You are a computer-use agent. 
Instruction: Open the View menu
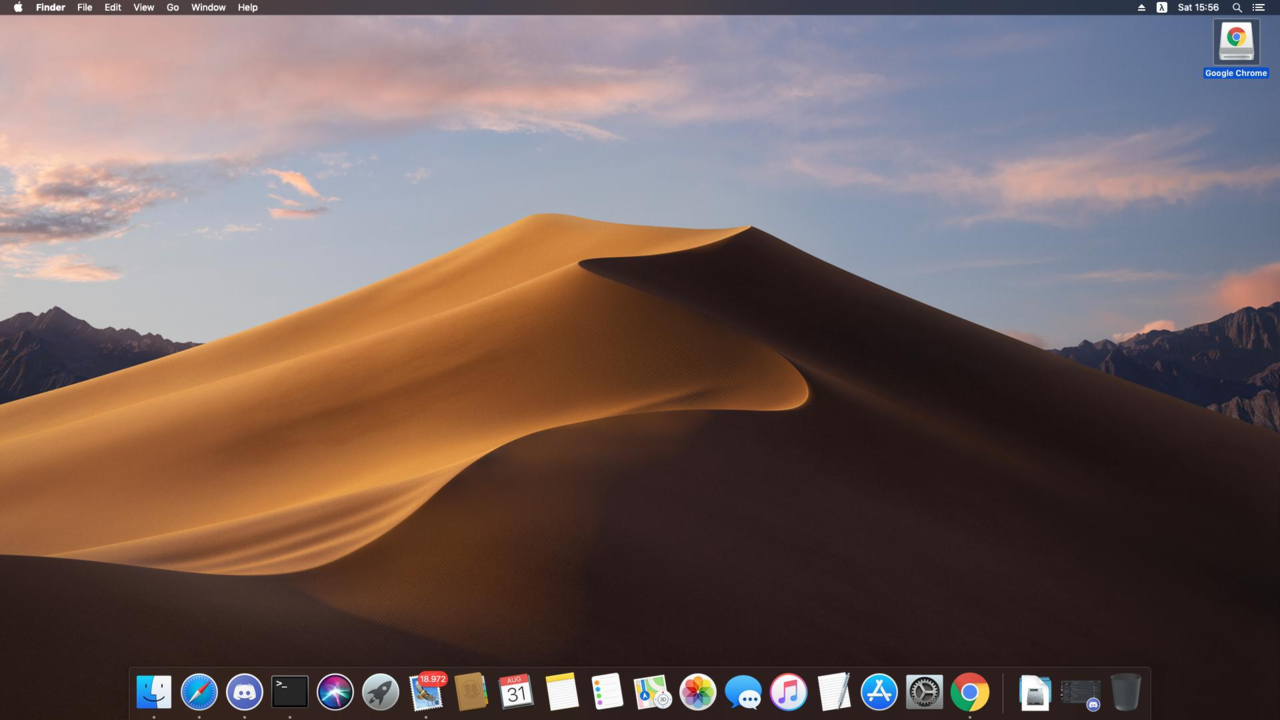pos(144,7)
